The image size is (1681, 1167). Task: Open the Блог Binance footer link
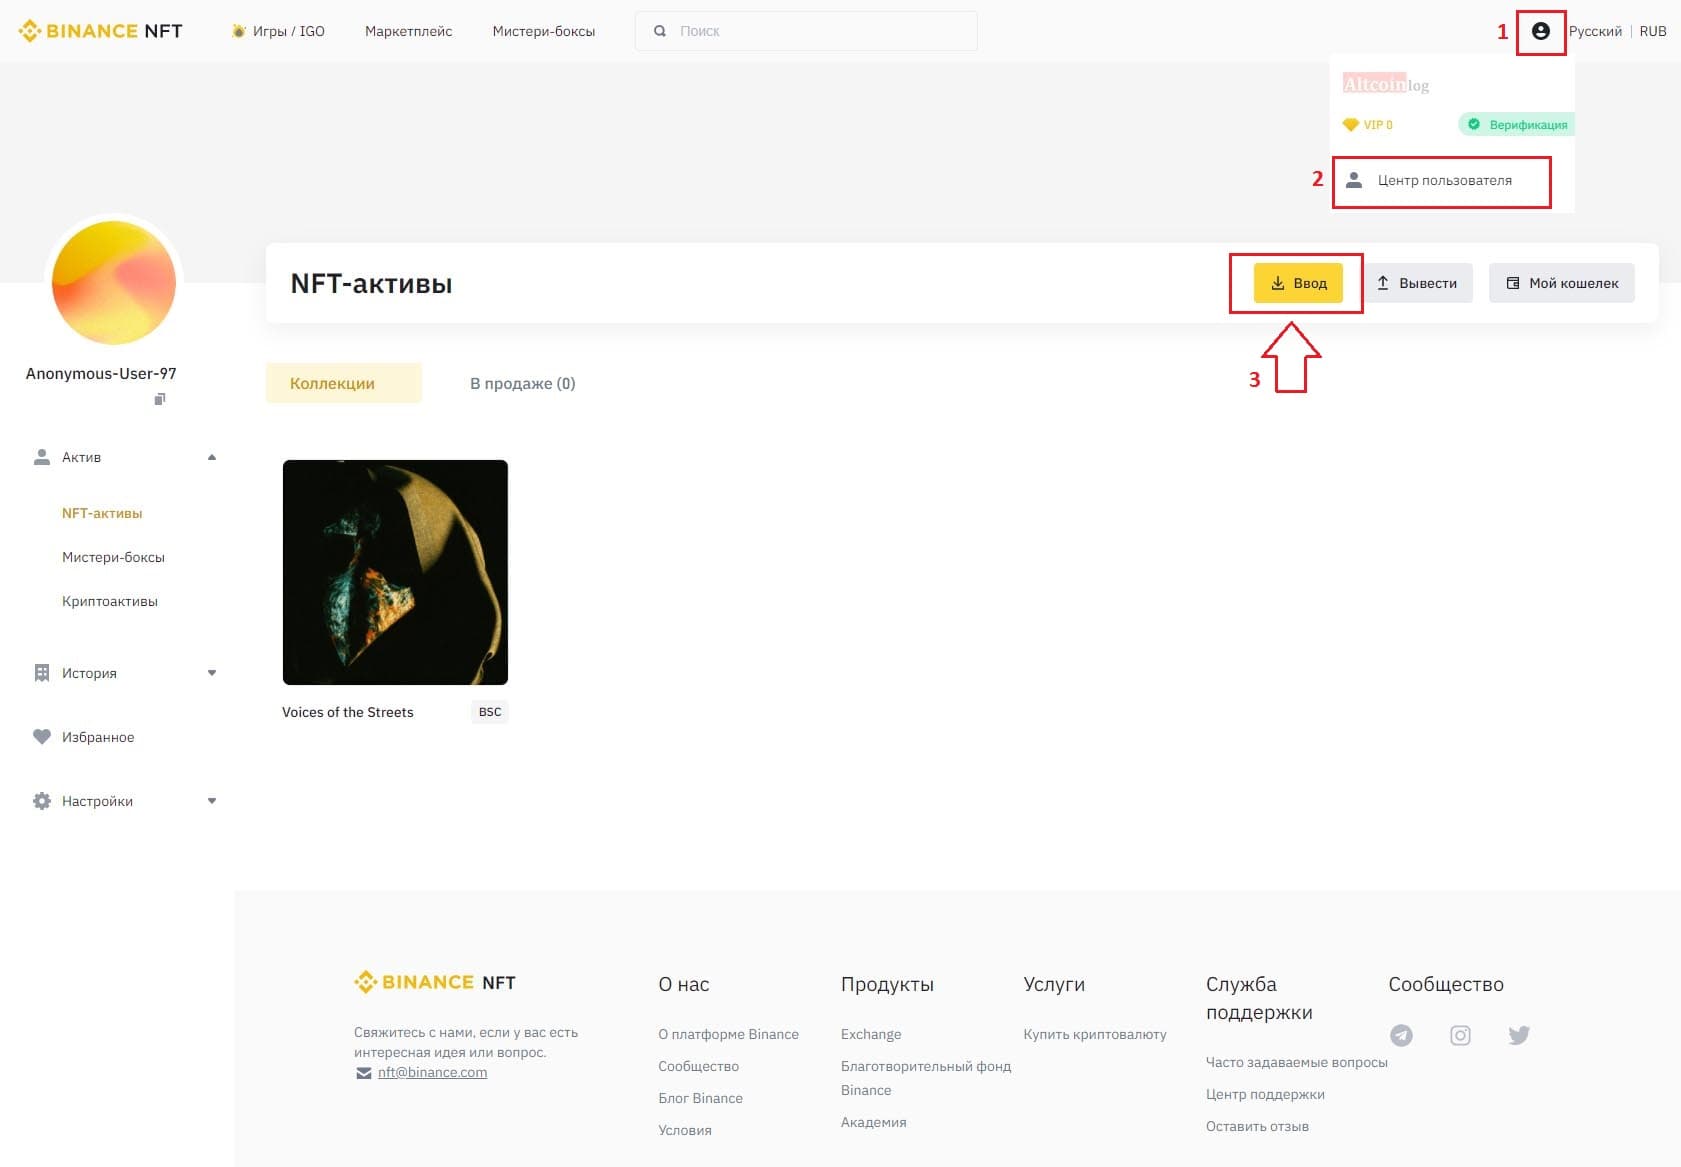(x=700, y=1098)
